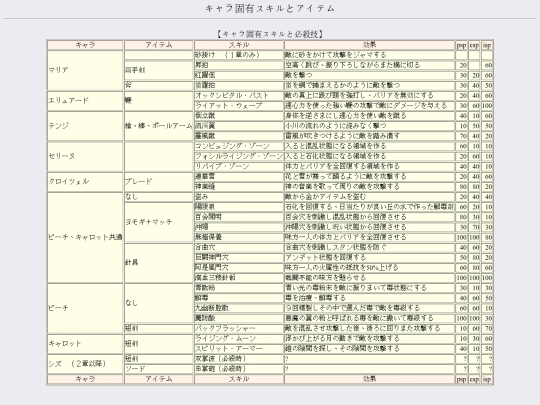Select the esp header above the マリア rows
Viewport: 540px width, 405px height.
[474, 45]
